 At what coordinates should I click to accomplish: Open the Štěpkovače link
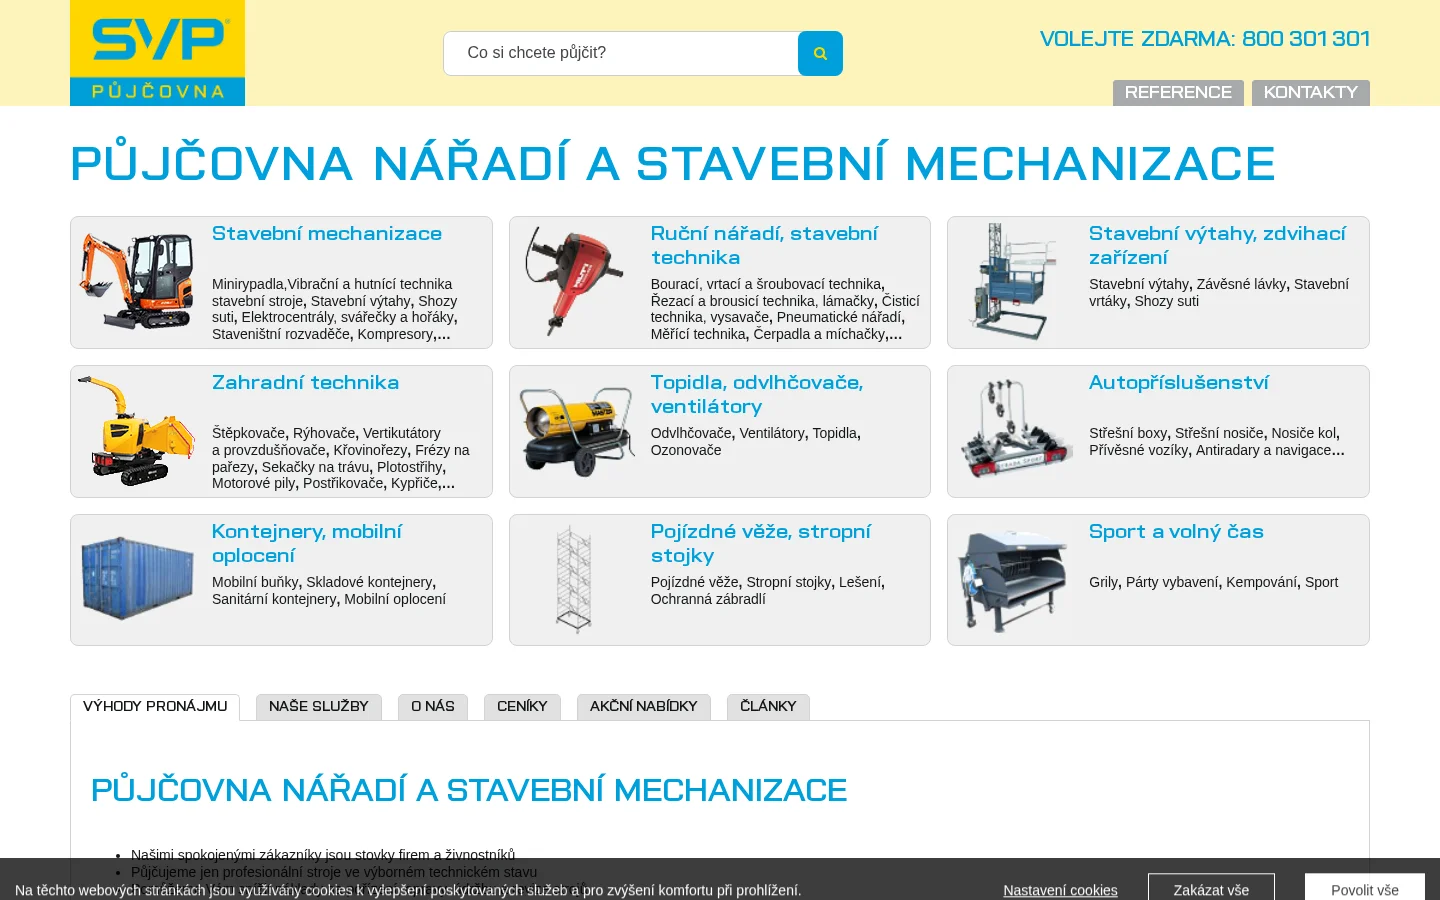coord(248,433)
